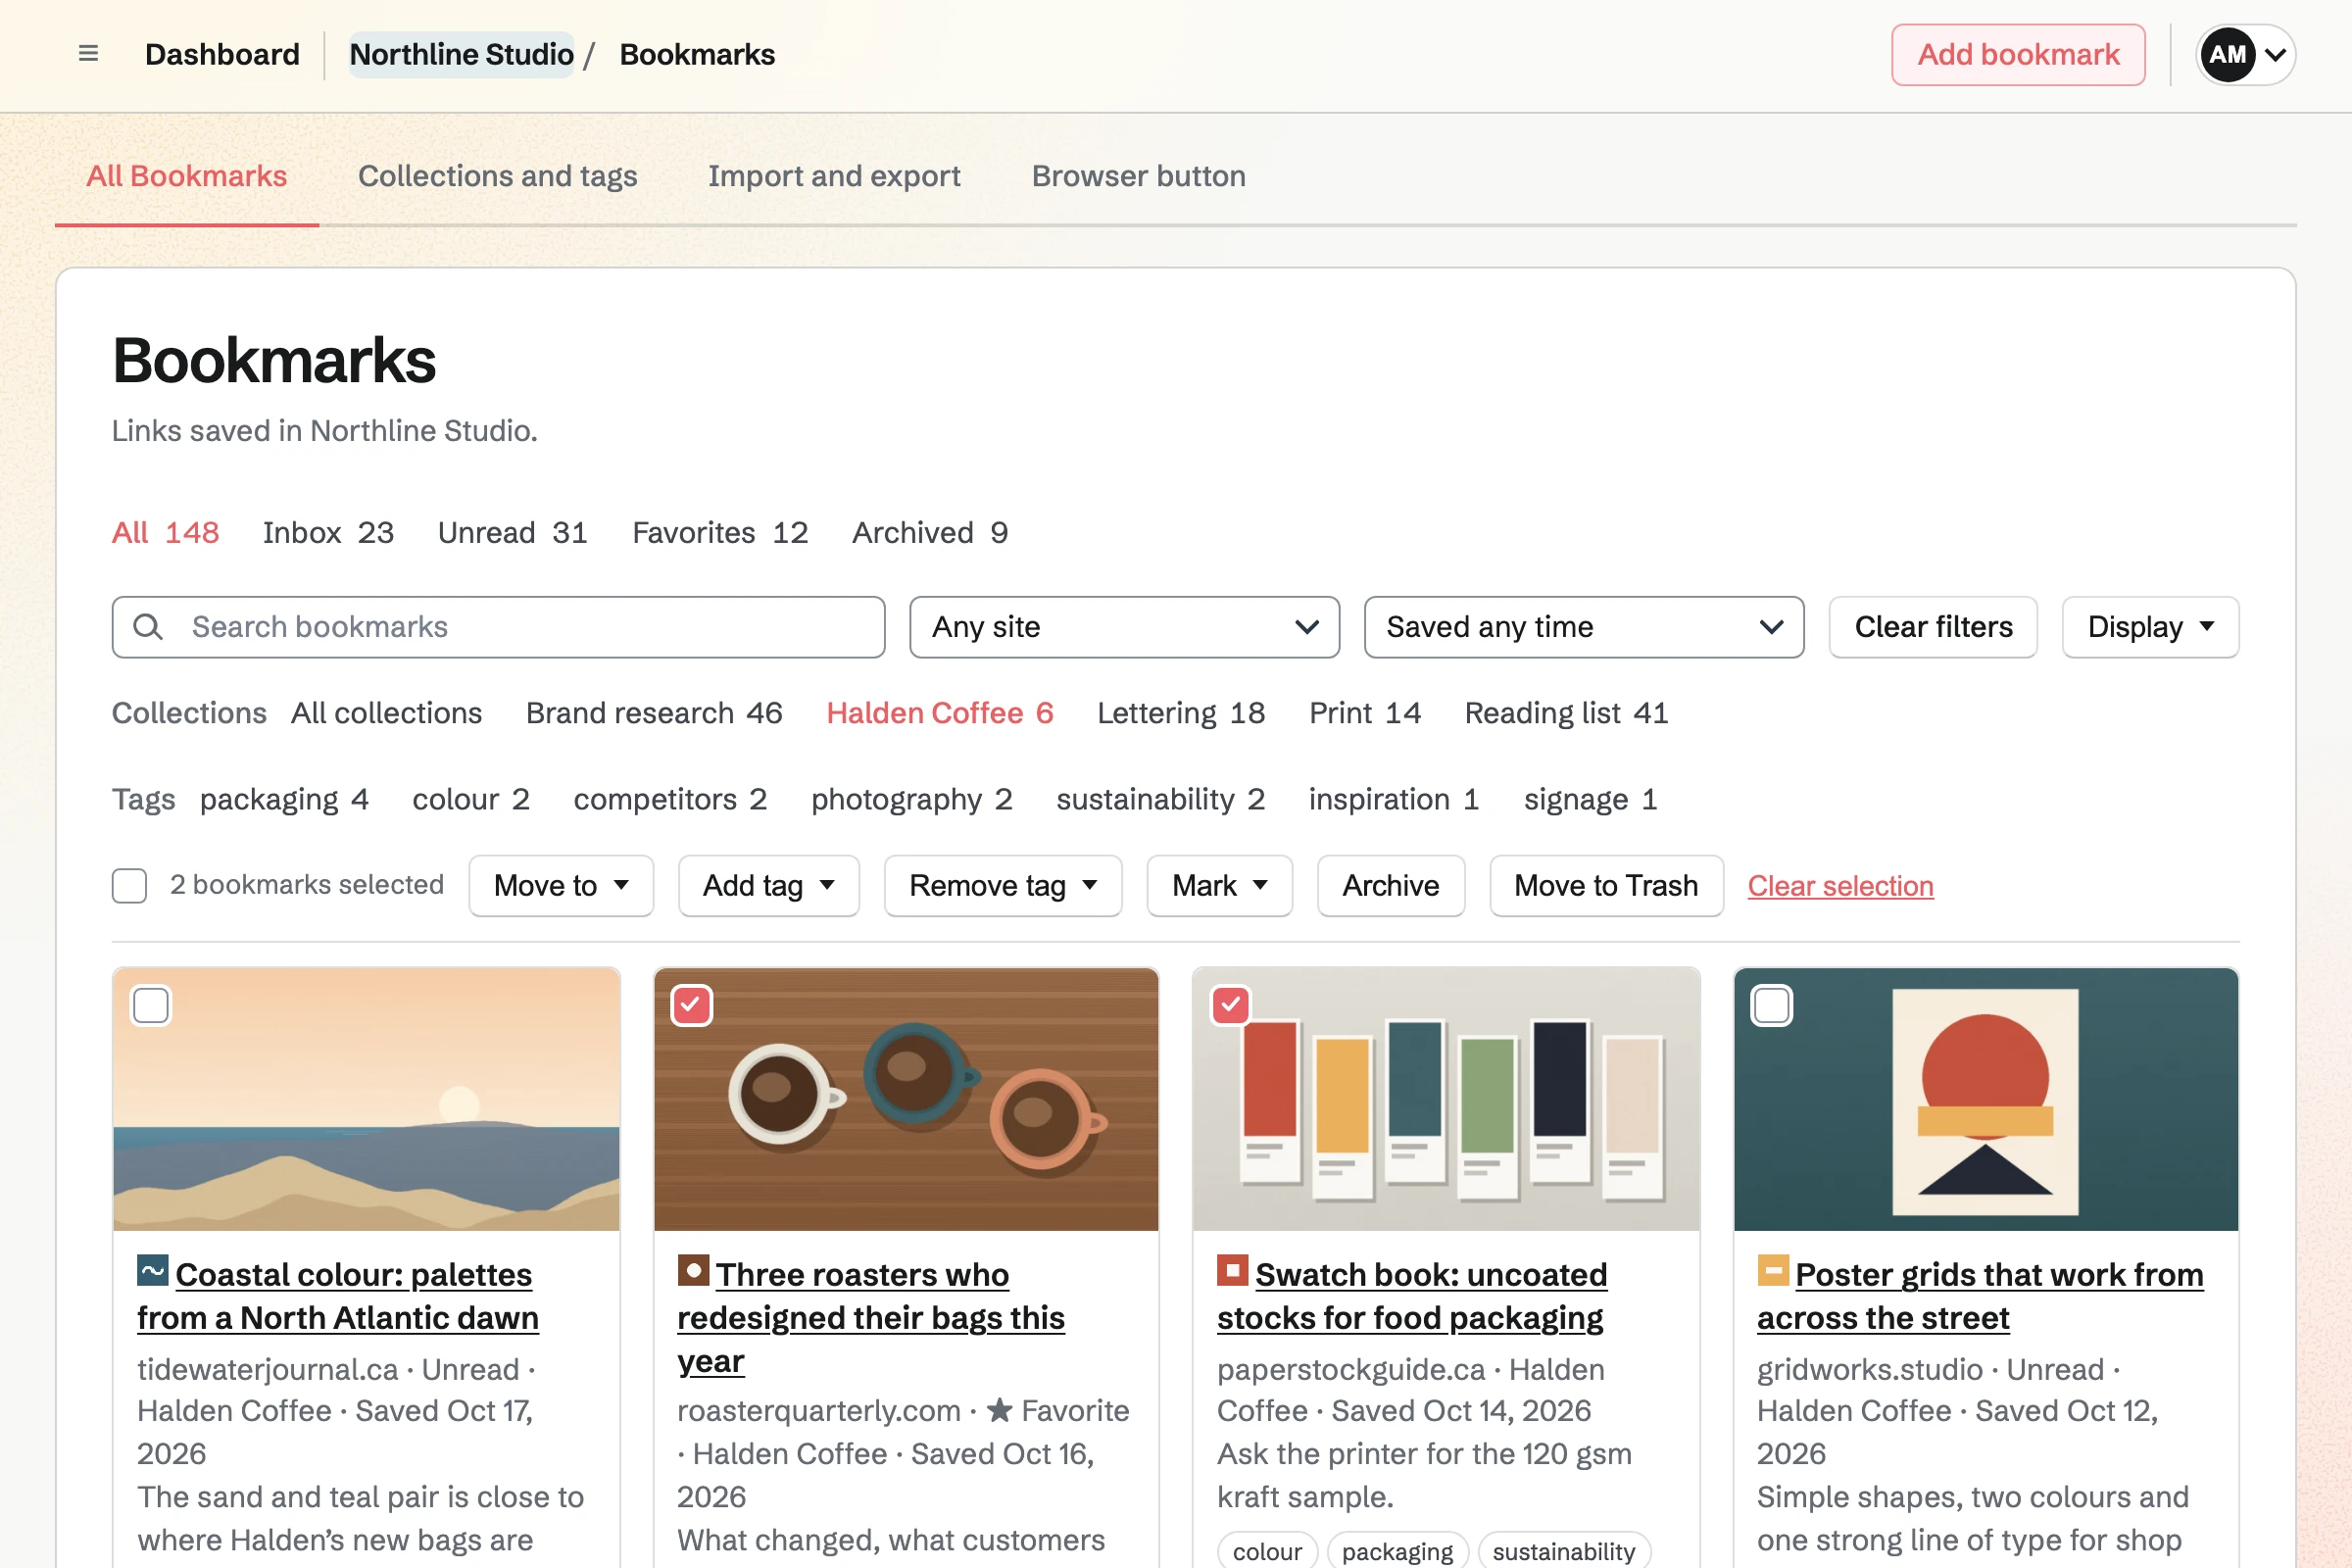Viewport: 2352px width, 1568px height.
Task: Check the Coastal colour card checkbox
Action: pos(151,1005)
